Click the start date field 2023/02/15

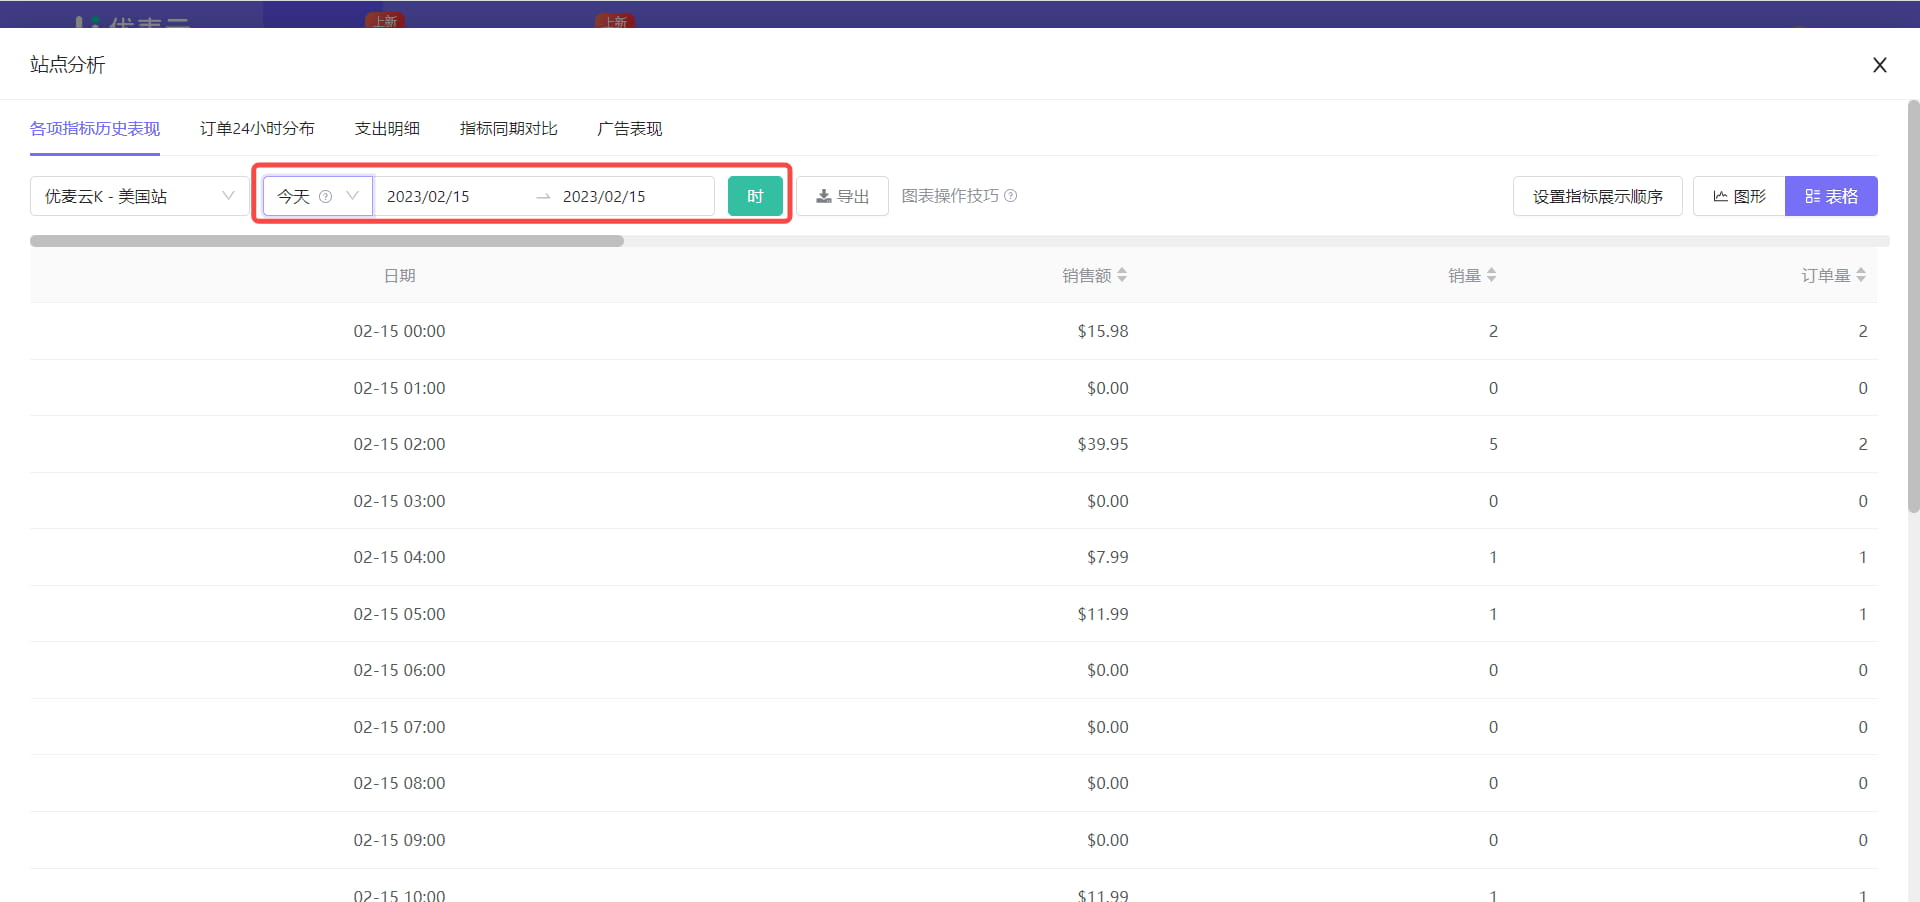[428, 197]
